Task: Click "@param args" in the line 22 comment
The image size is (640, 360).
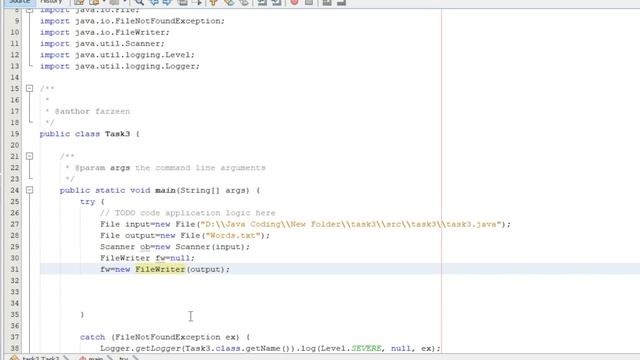Action: (x=102, y=168)
